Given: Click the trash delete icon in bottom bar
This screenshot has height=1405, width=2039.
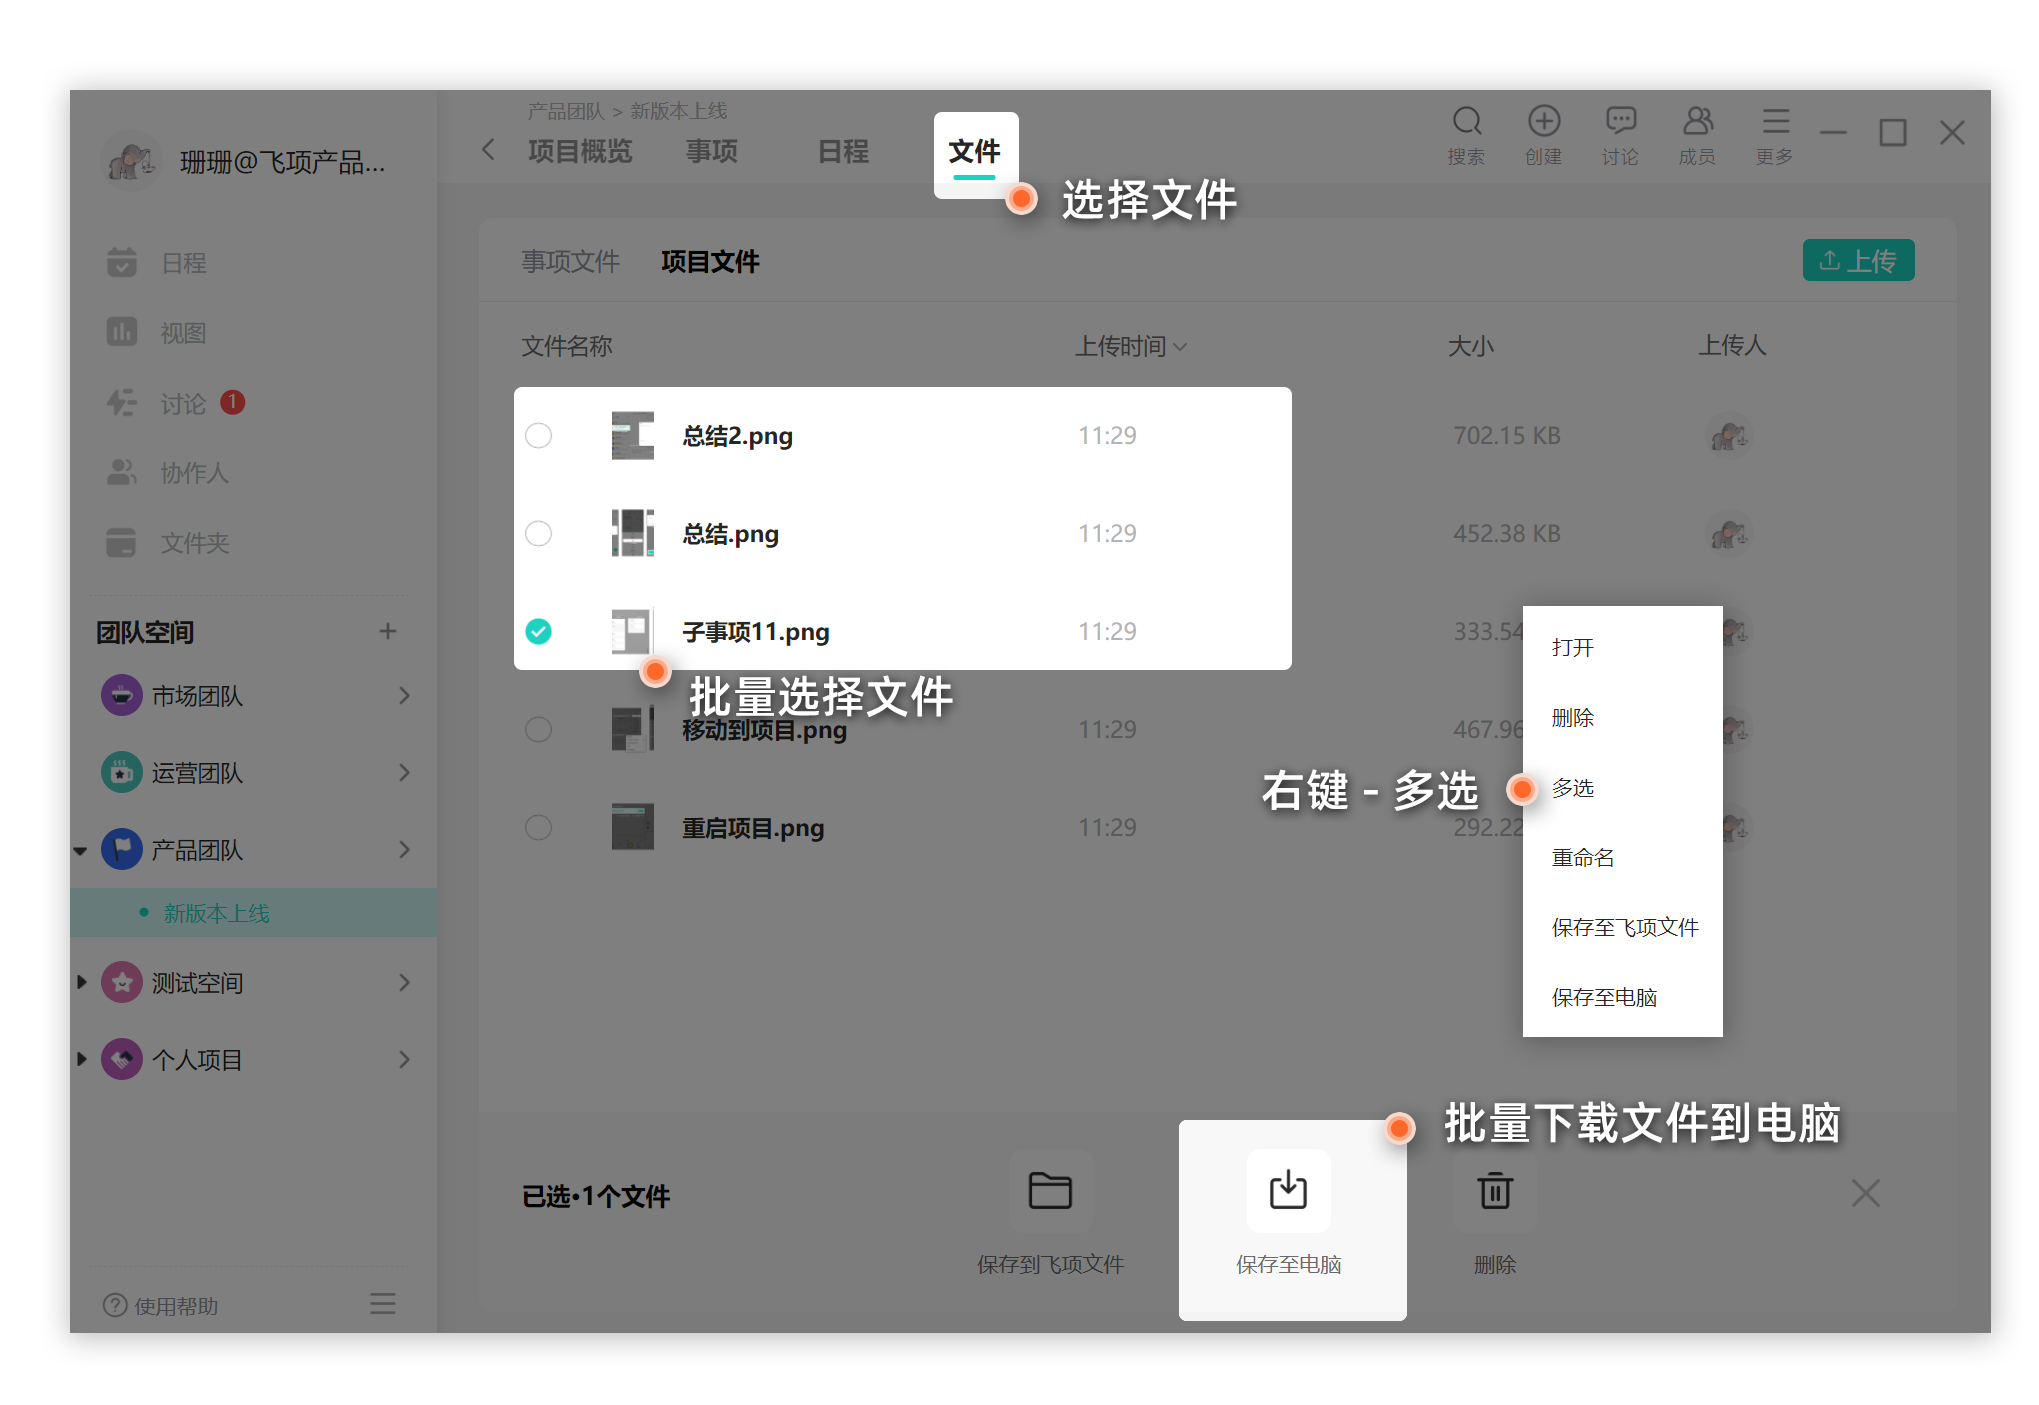Looking at the screenshot, I should 1495,1191.
